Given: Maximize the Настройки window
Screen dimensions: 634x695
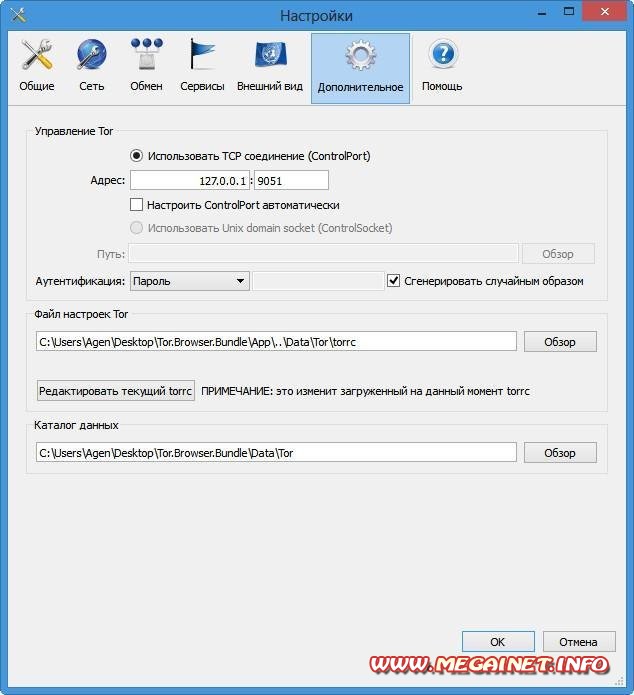Looking at the screenshot, I should click(568, 12).
